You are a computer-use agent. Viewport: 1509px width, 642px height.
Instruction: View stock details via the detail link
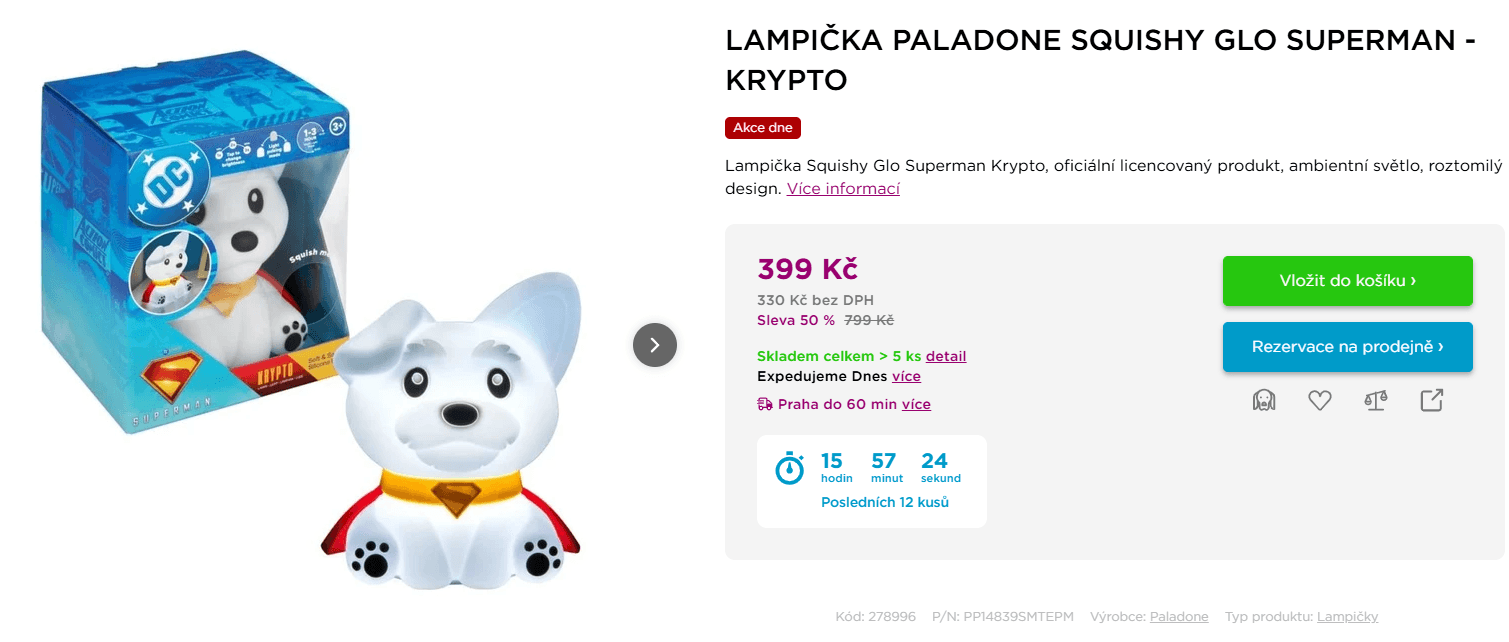tap(946, 356)
